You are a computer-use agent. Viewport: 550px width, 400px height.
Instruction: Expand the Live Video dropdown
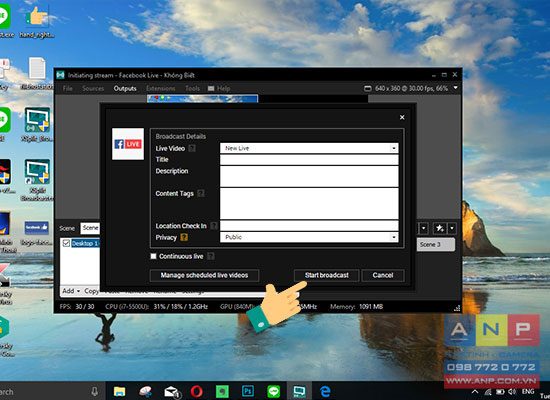394,148
